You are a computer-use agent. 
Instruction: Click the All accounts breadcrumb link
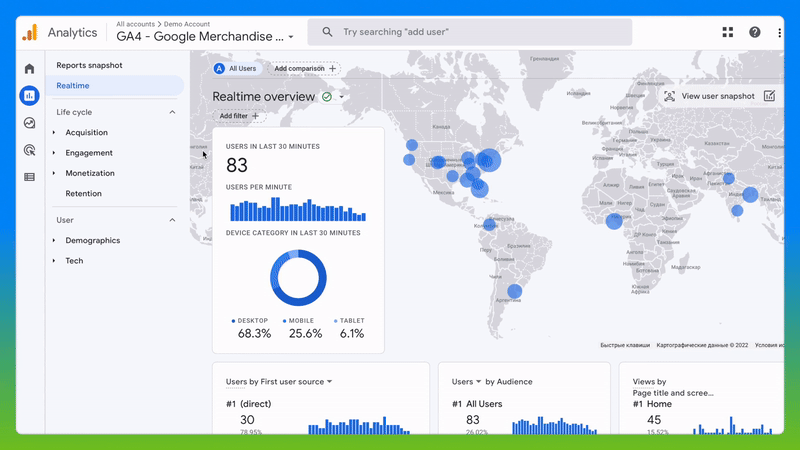point(135,24)
